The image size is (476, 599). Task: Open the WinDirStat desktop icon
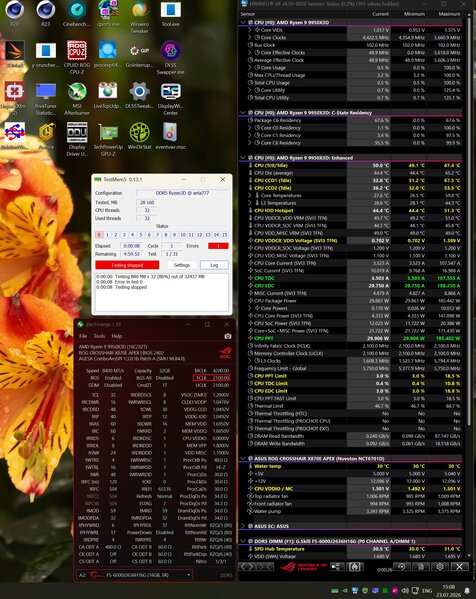(x=139, y=136)
